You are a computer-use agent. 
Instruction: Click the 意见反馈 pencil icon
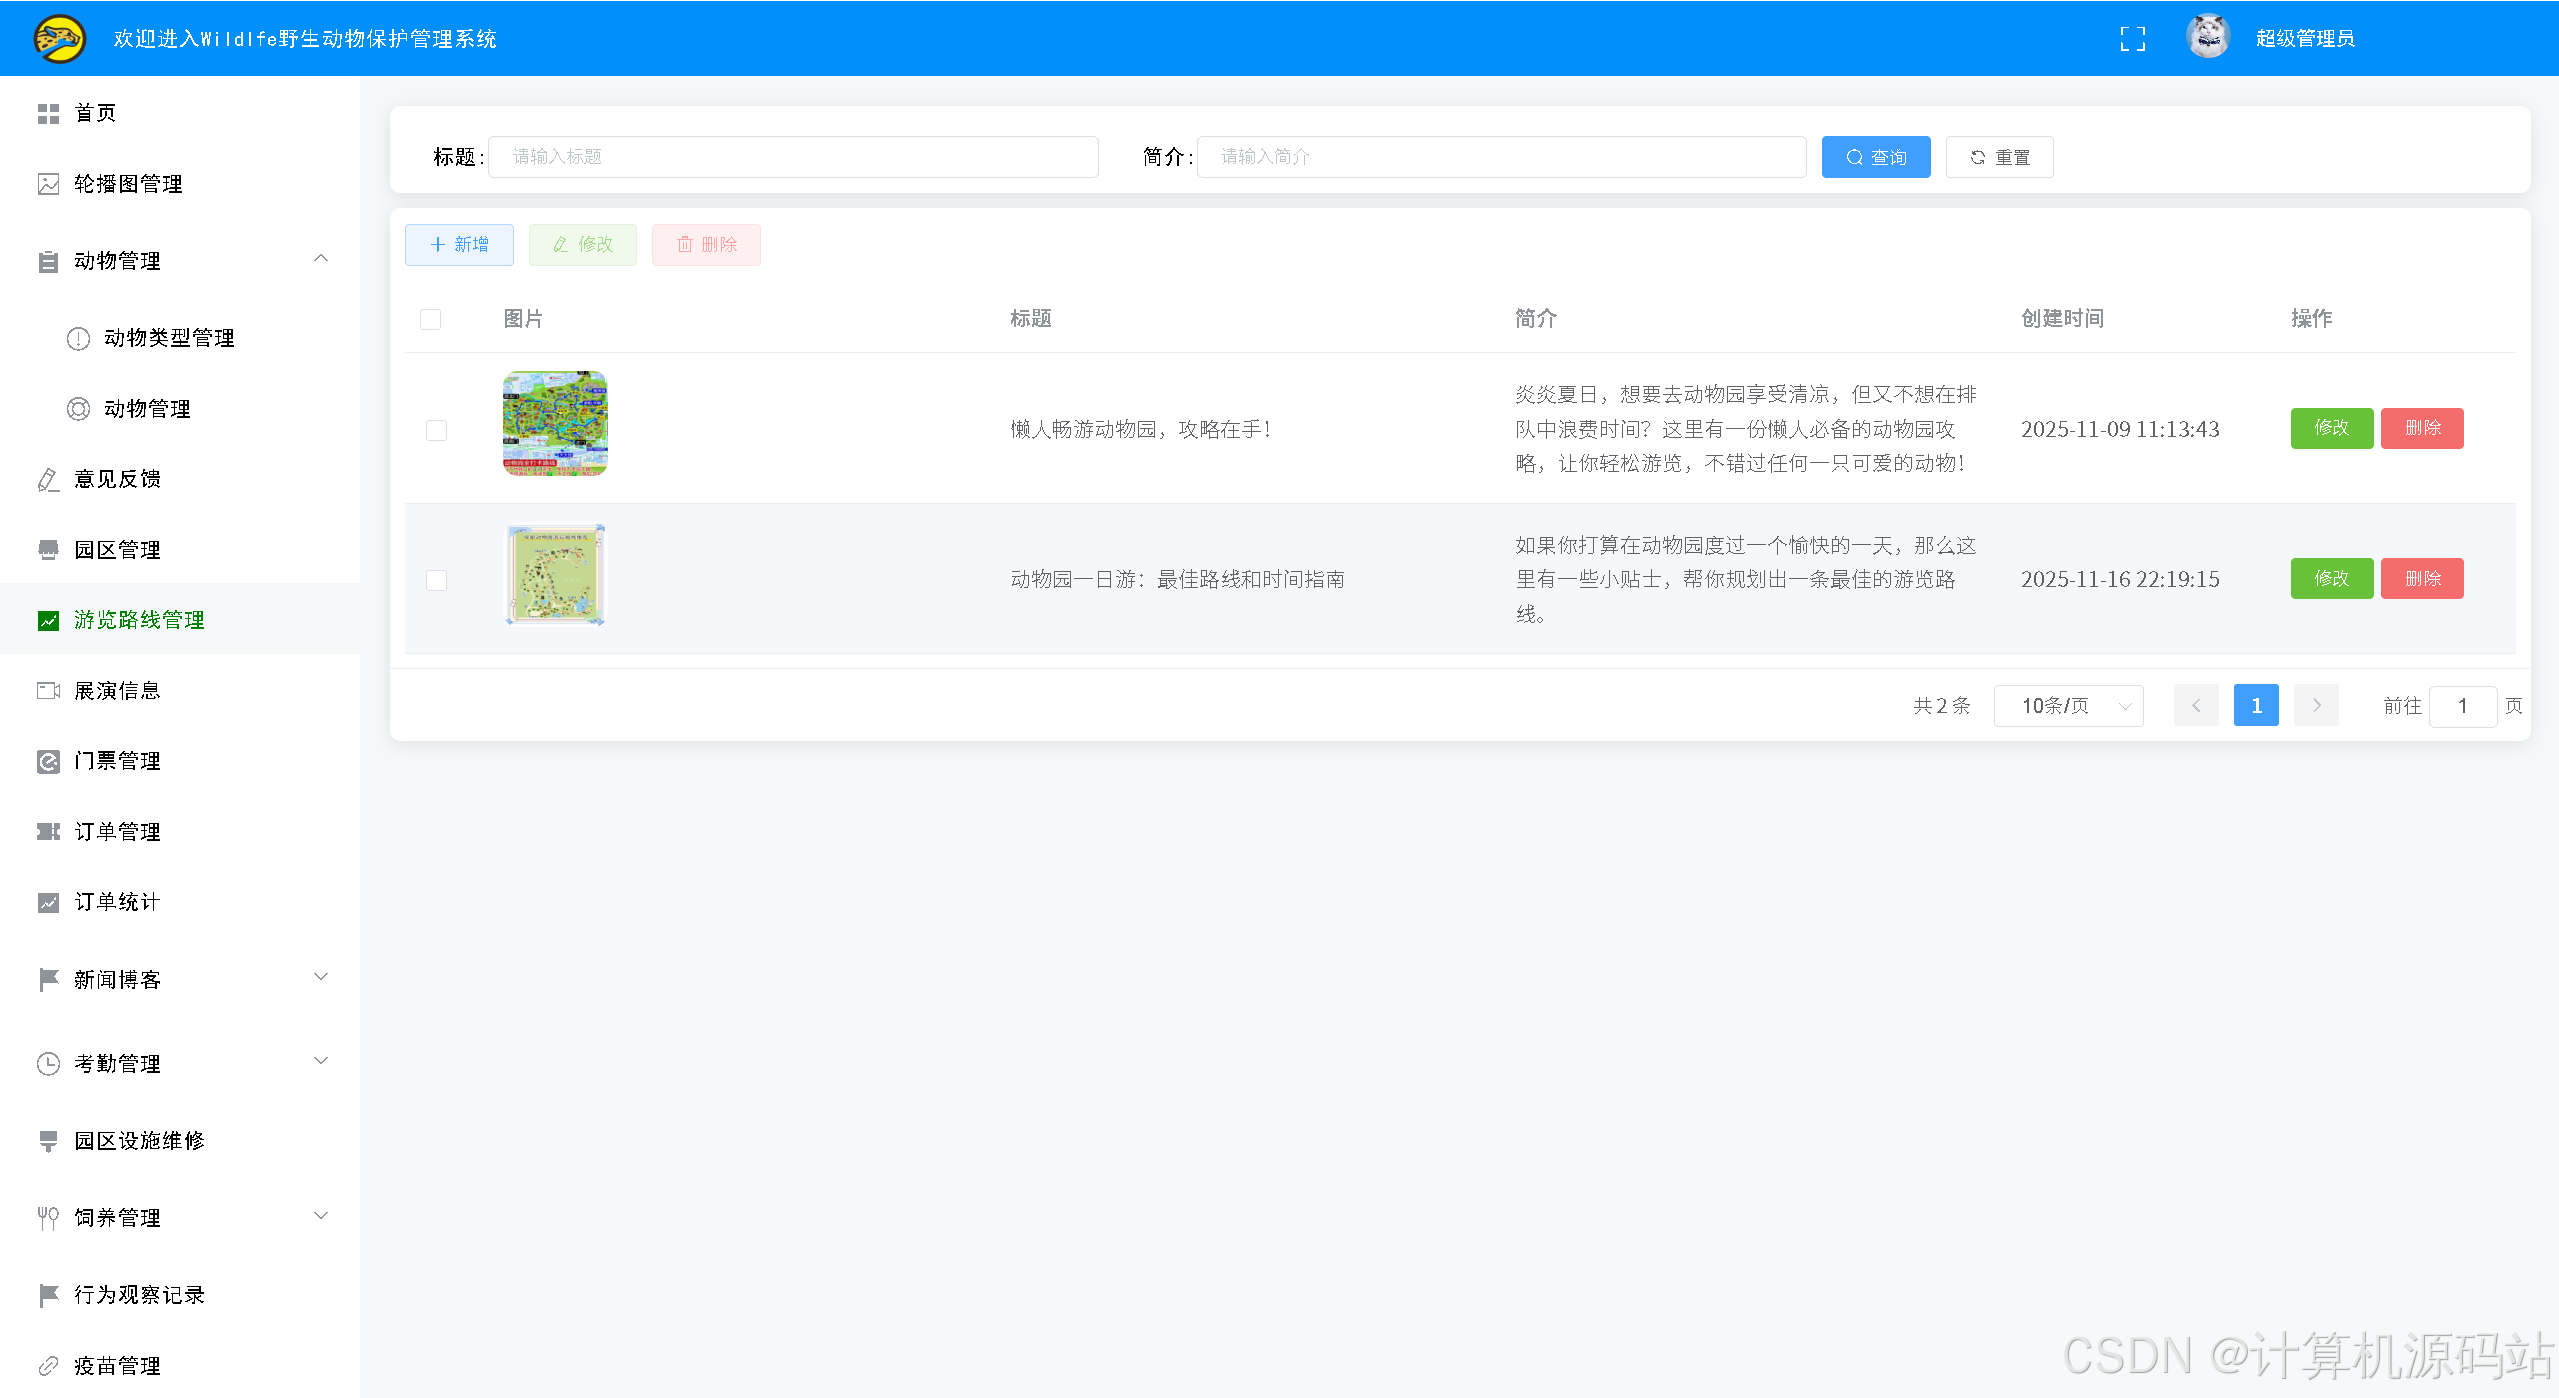(x=48, y=480)
